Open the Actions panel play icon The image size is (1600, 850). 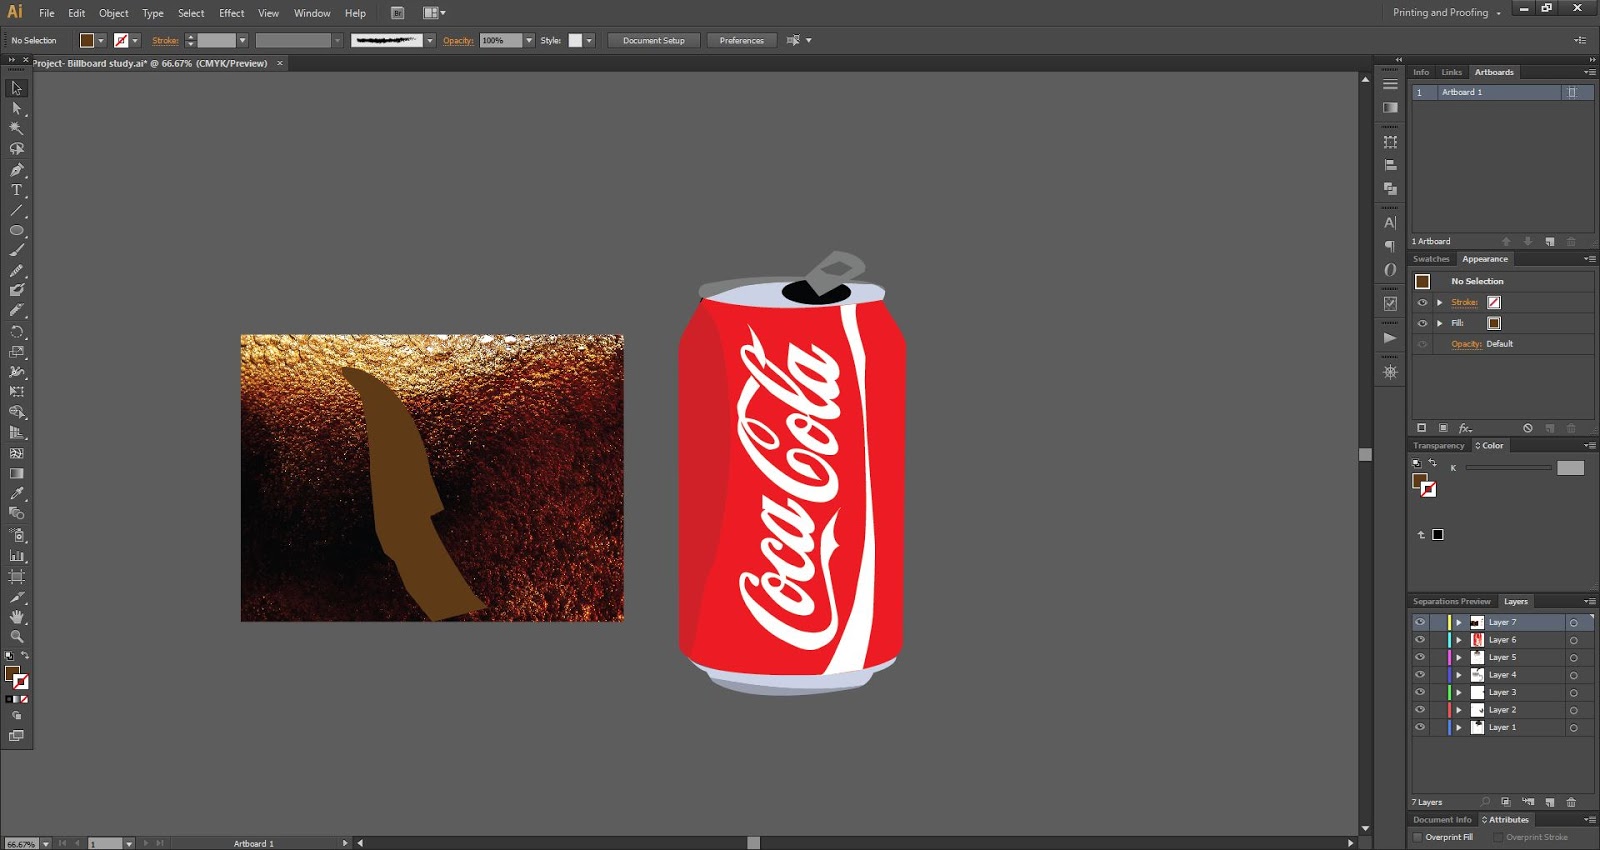(x=1390, y=338)
